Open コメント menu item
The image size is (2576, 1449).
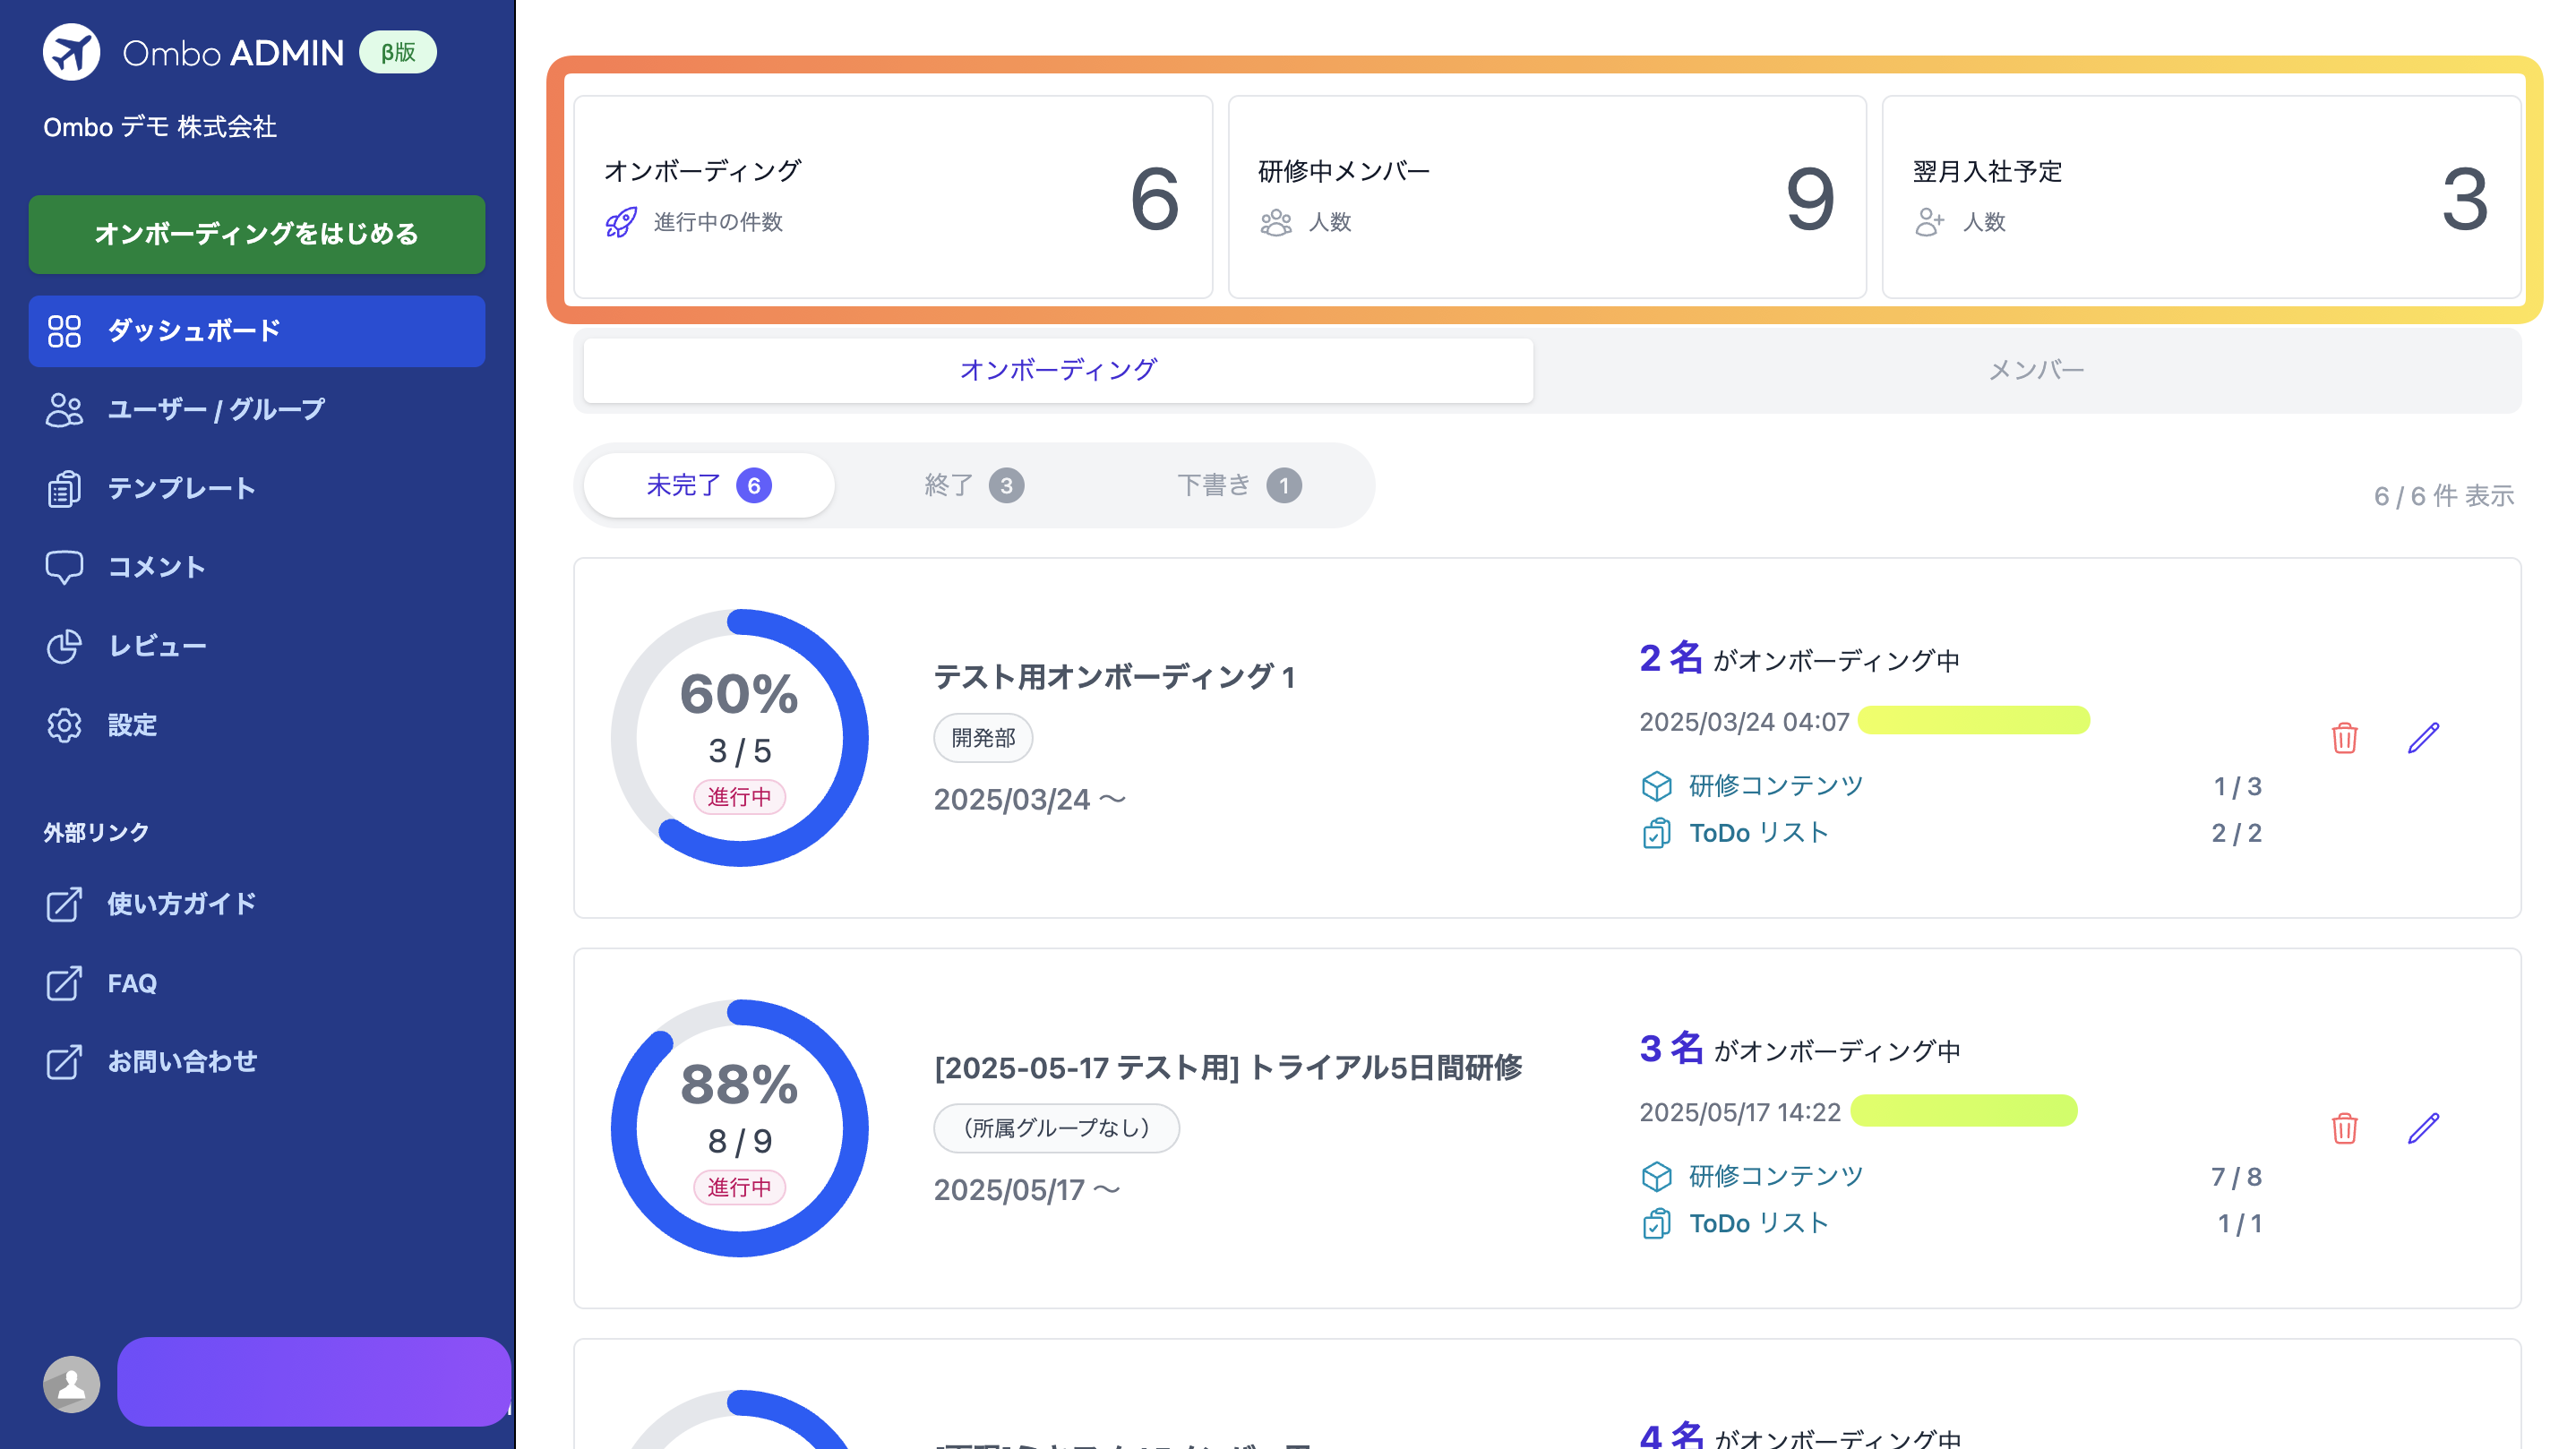click(x=257, y=567)
